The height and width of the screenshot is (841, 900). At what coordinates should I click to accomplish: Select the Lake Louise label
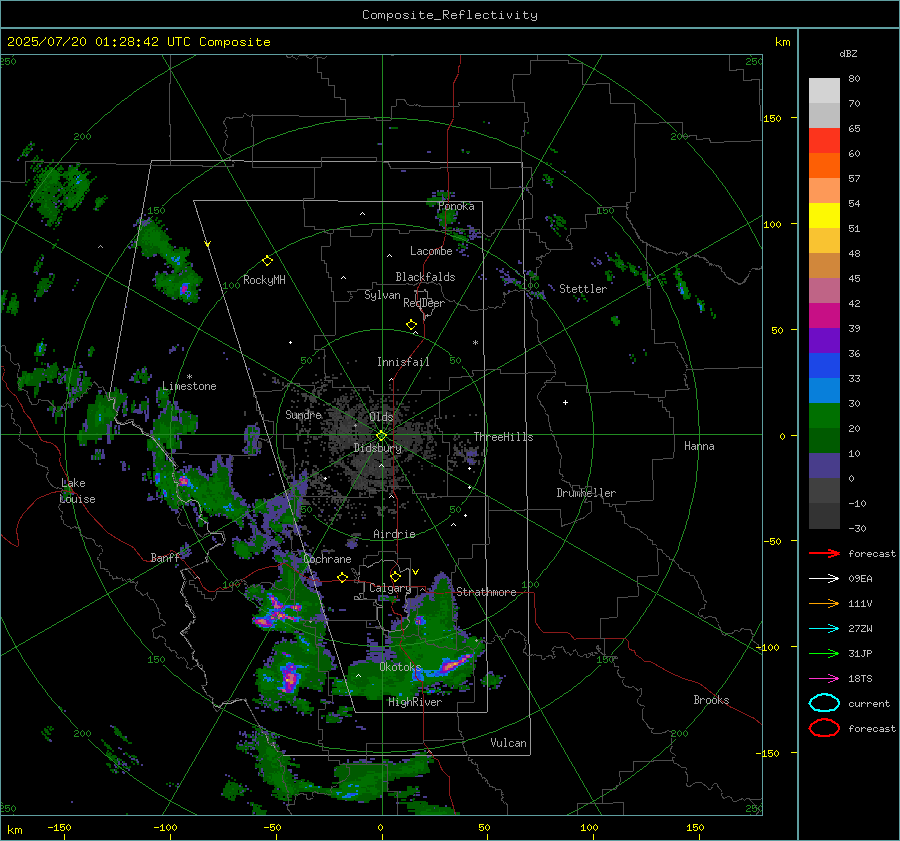click(77, 491)
